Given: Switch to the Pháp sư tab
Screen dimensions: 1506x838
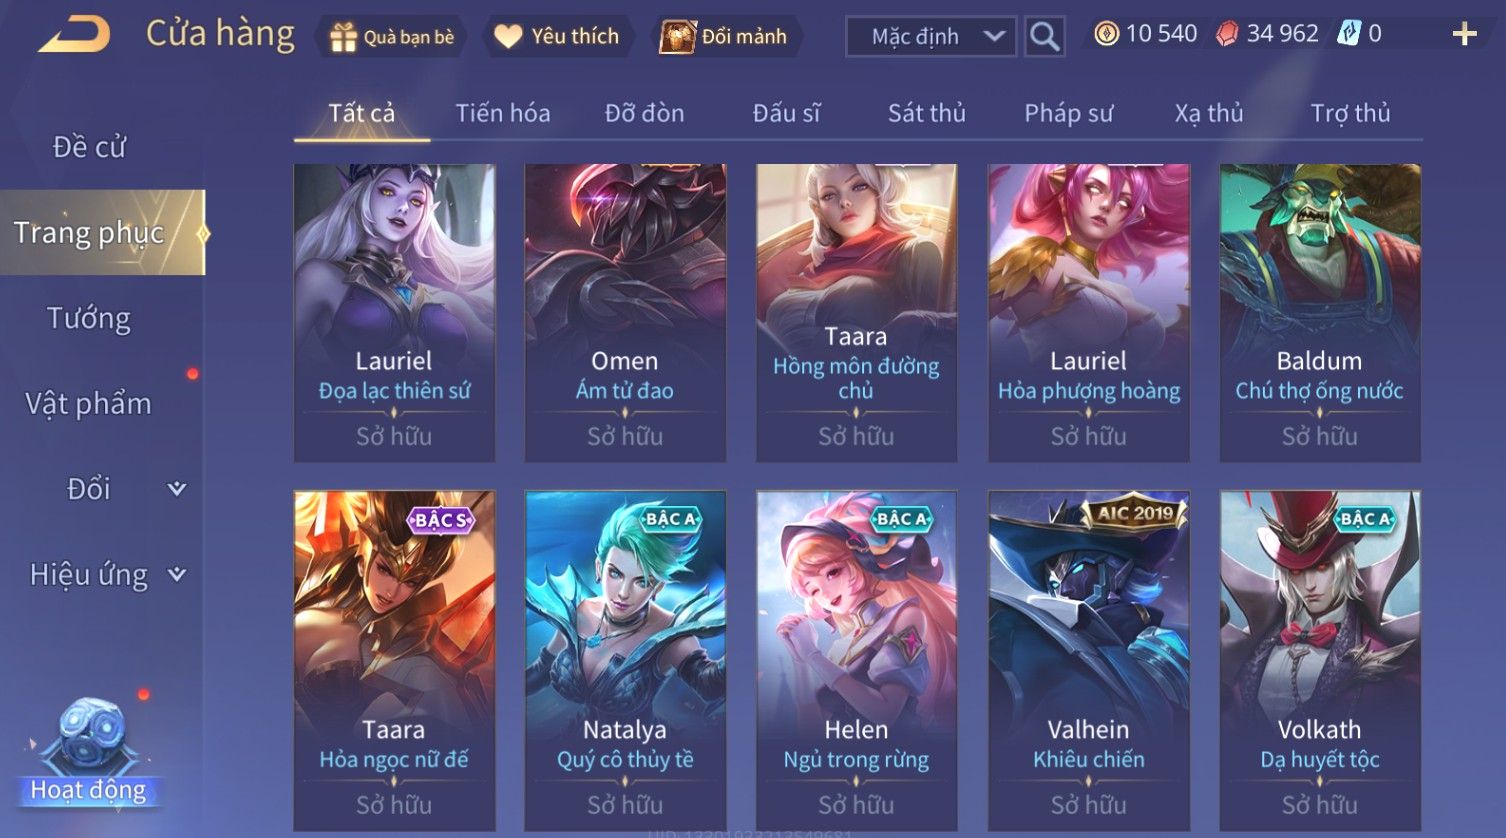Looking at the screenshot, I should point(1068,113).
